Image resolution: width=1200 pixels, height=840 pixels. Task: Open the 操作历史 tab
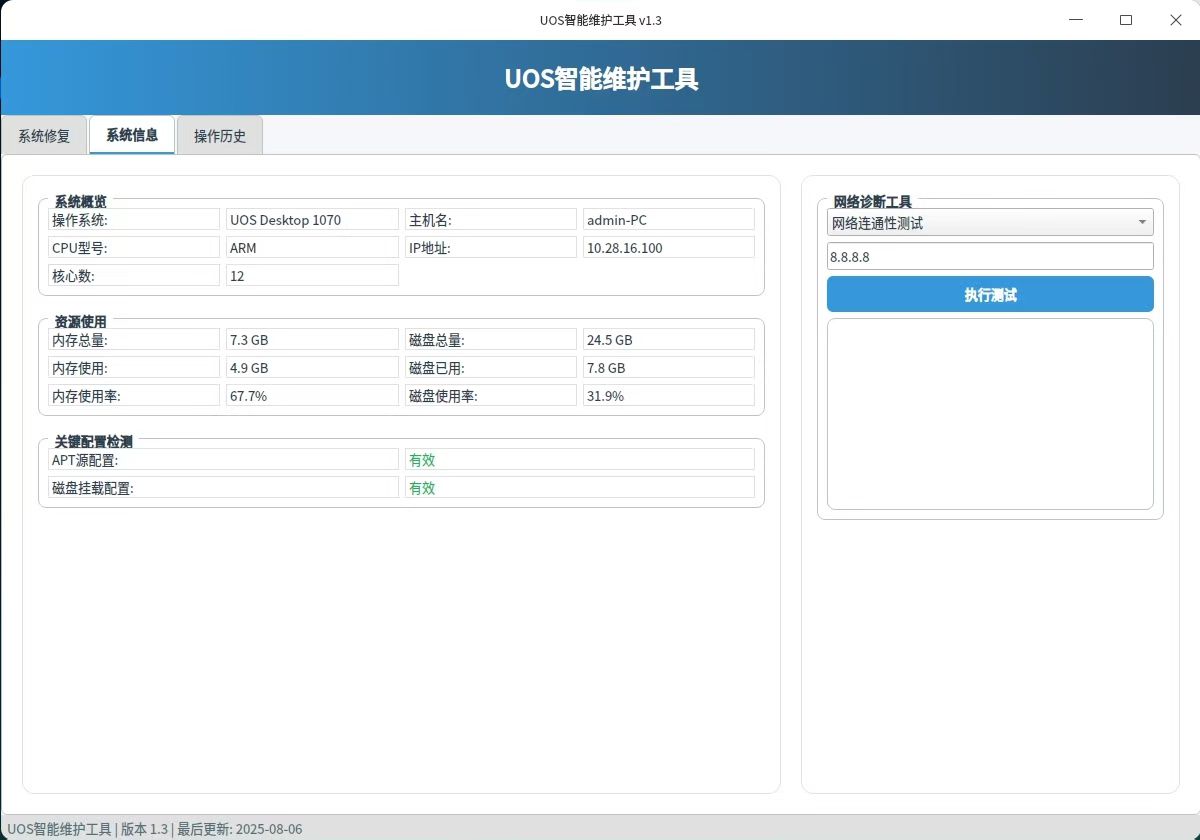220,136
